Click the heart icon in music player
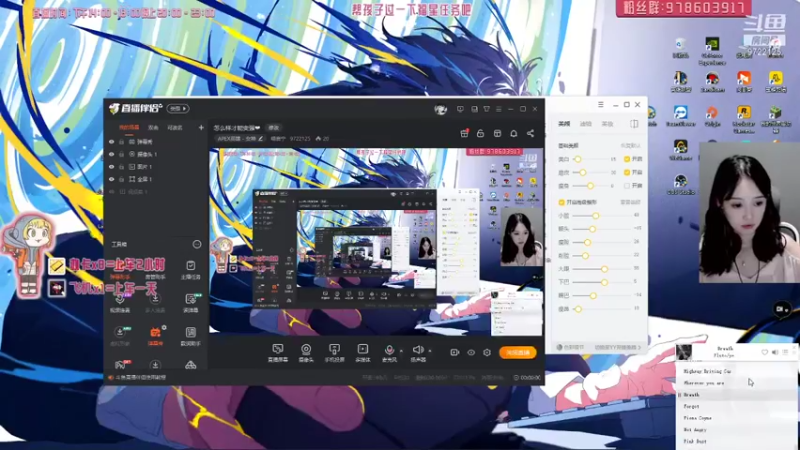Image resolution: width=800 pixels, height=450 pixels. tap(764, 352)
